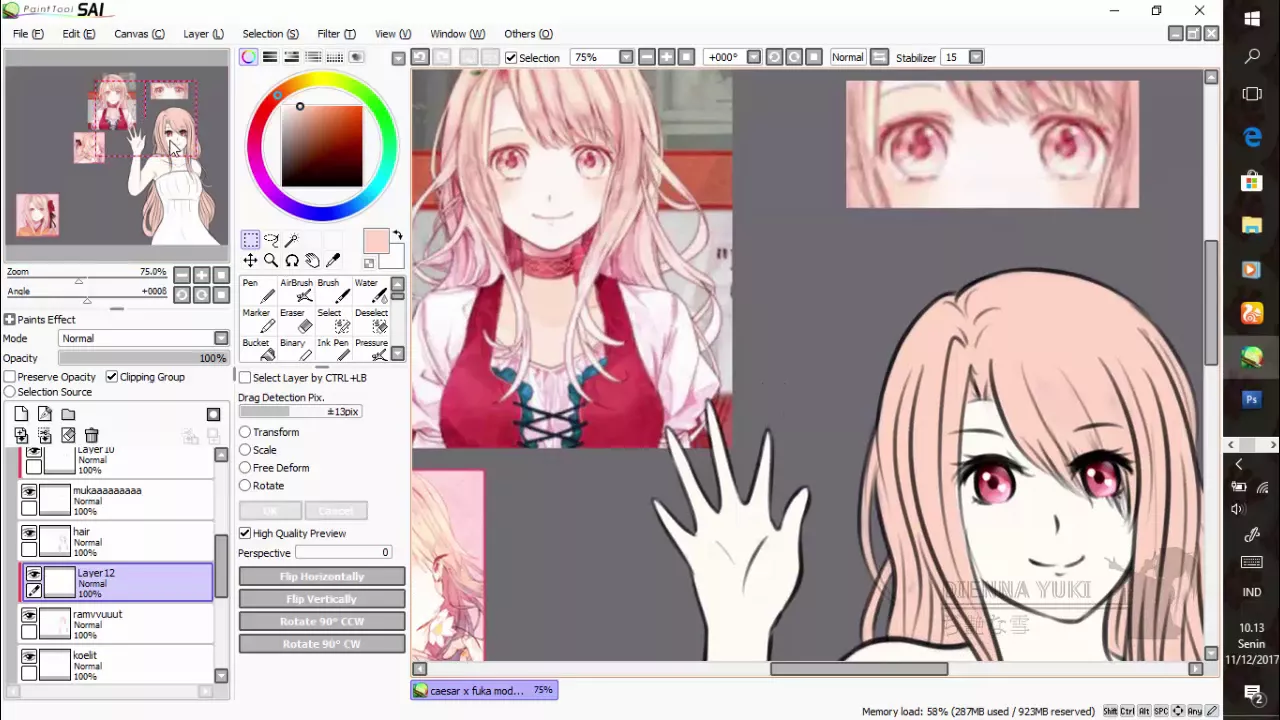The width and height of the screenshot is (1280, 720).
Task: Show the swatches grid panel
Action: (335, 57)
